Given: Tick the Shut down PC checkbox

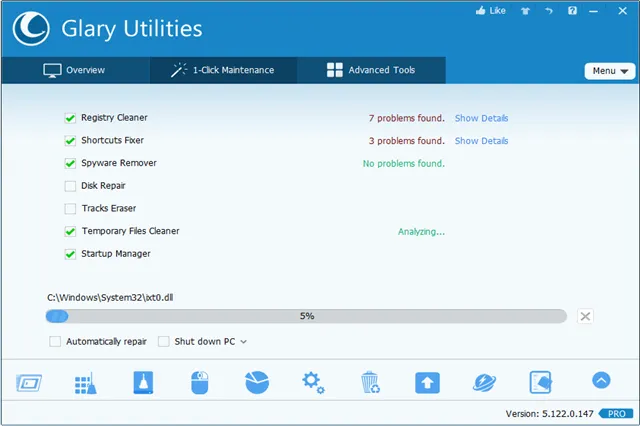Looking at the screenshot, I should (x=164, y=341).
